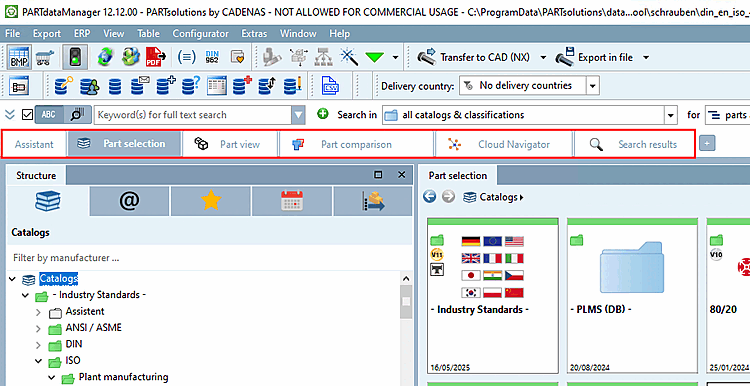Screen dimensions: 750x386
Task: Toggle the scan search mode button
Action: coord(77,115)
